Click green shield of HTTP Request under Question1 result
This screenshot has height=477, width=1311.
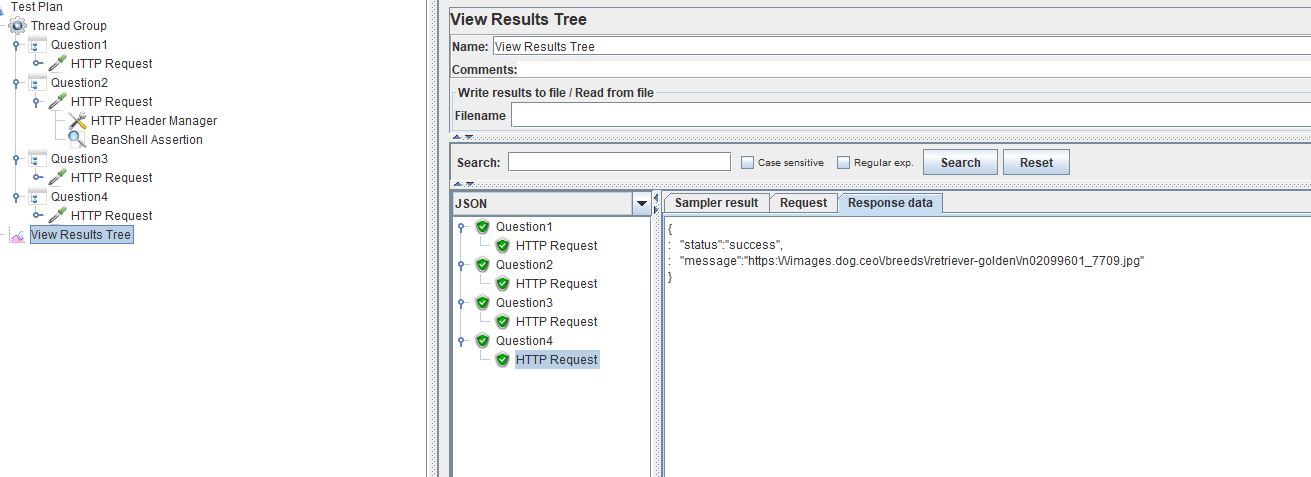pos(502,246)
